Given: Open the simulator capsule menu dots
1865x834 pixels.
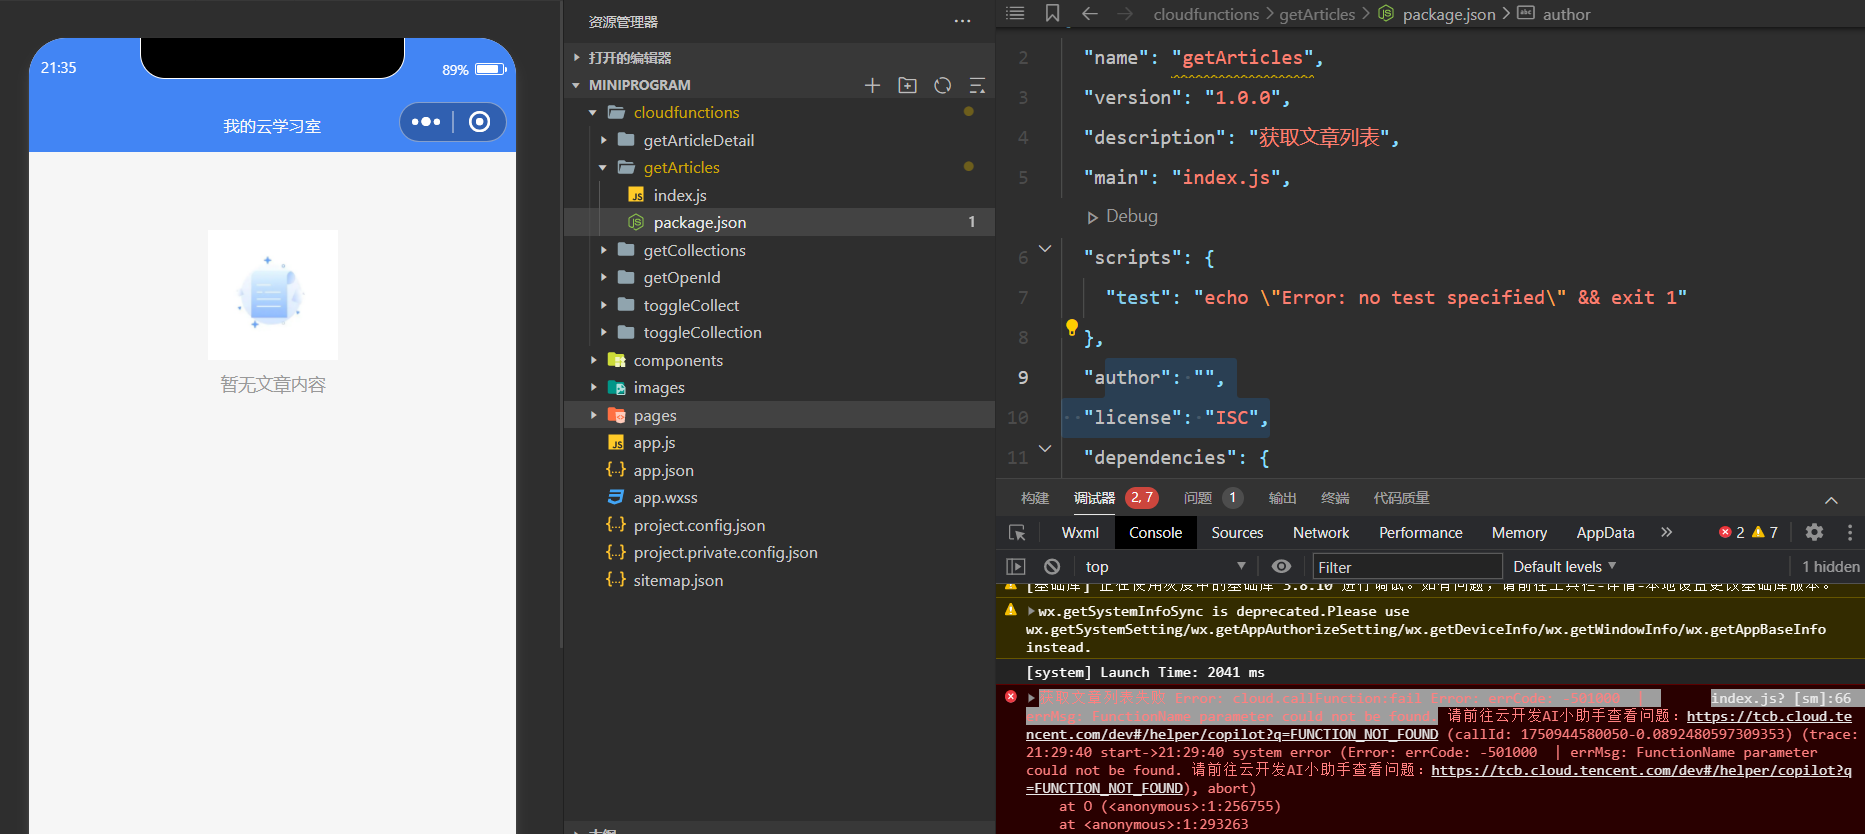Looking at the screenshot, I should click(426, 122).
